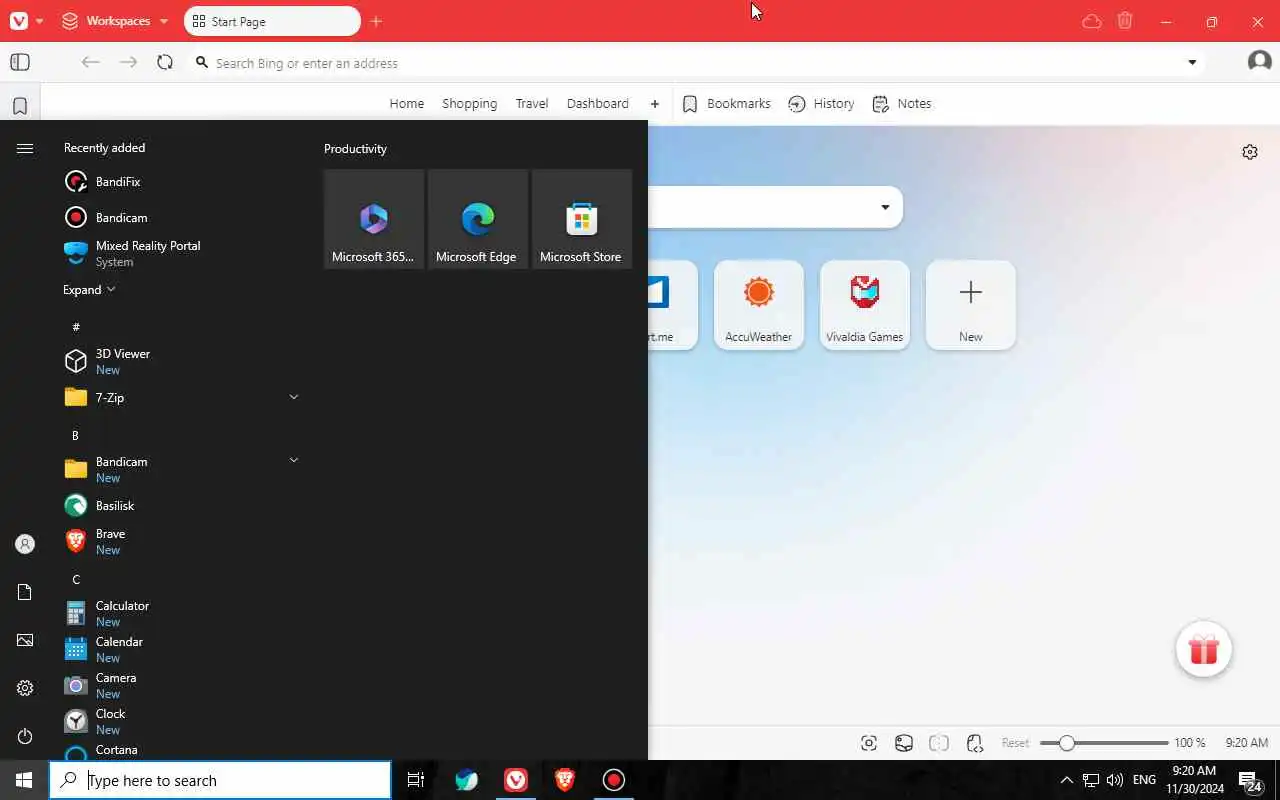Open the Calendar app
This screenshot has width=1280, height=800.
pyautogui.click(x=180, y=649)
